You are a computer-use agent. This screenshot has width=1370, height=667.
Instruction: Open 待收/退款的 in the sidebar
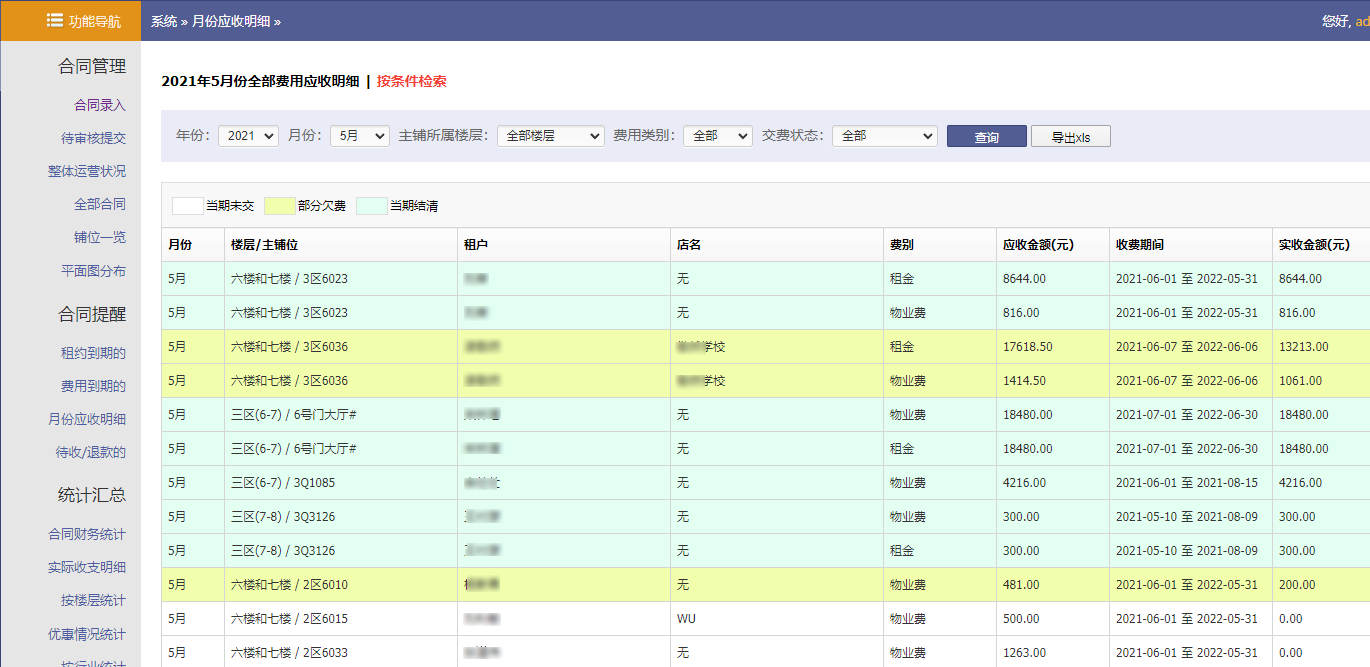(91, 452)
